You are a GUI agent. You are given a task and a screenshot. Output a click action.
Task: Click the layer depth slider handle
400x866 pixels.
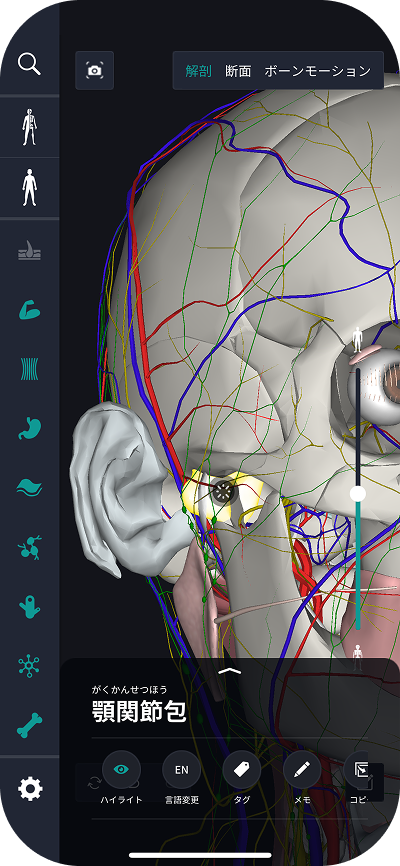[358, 493]
